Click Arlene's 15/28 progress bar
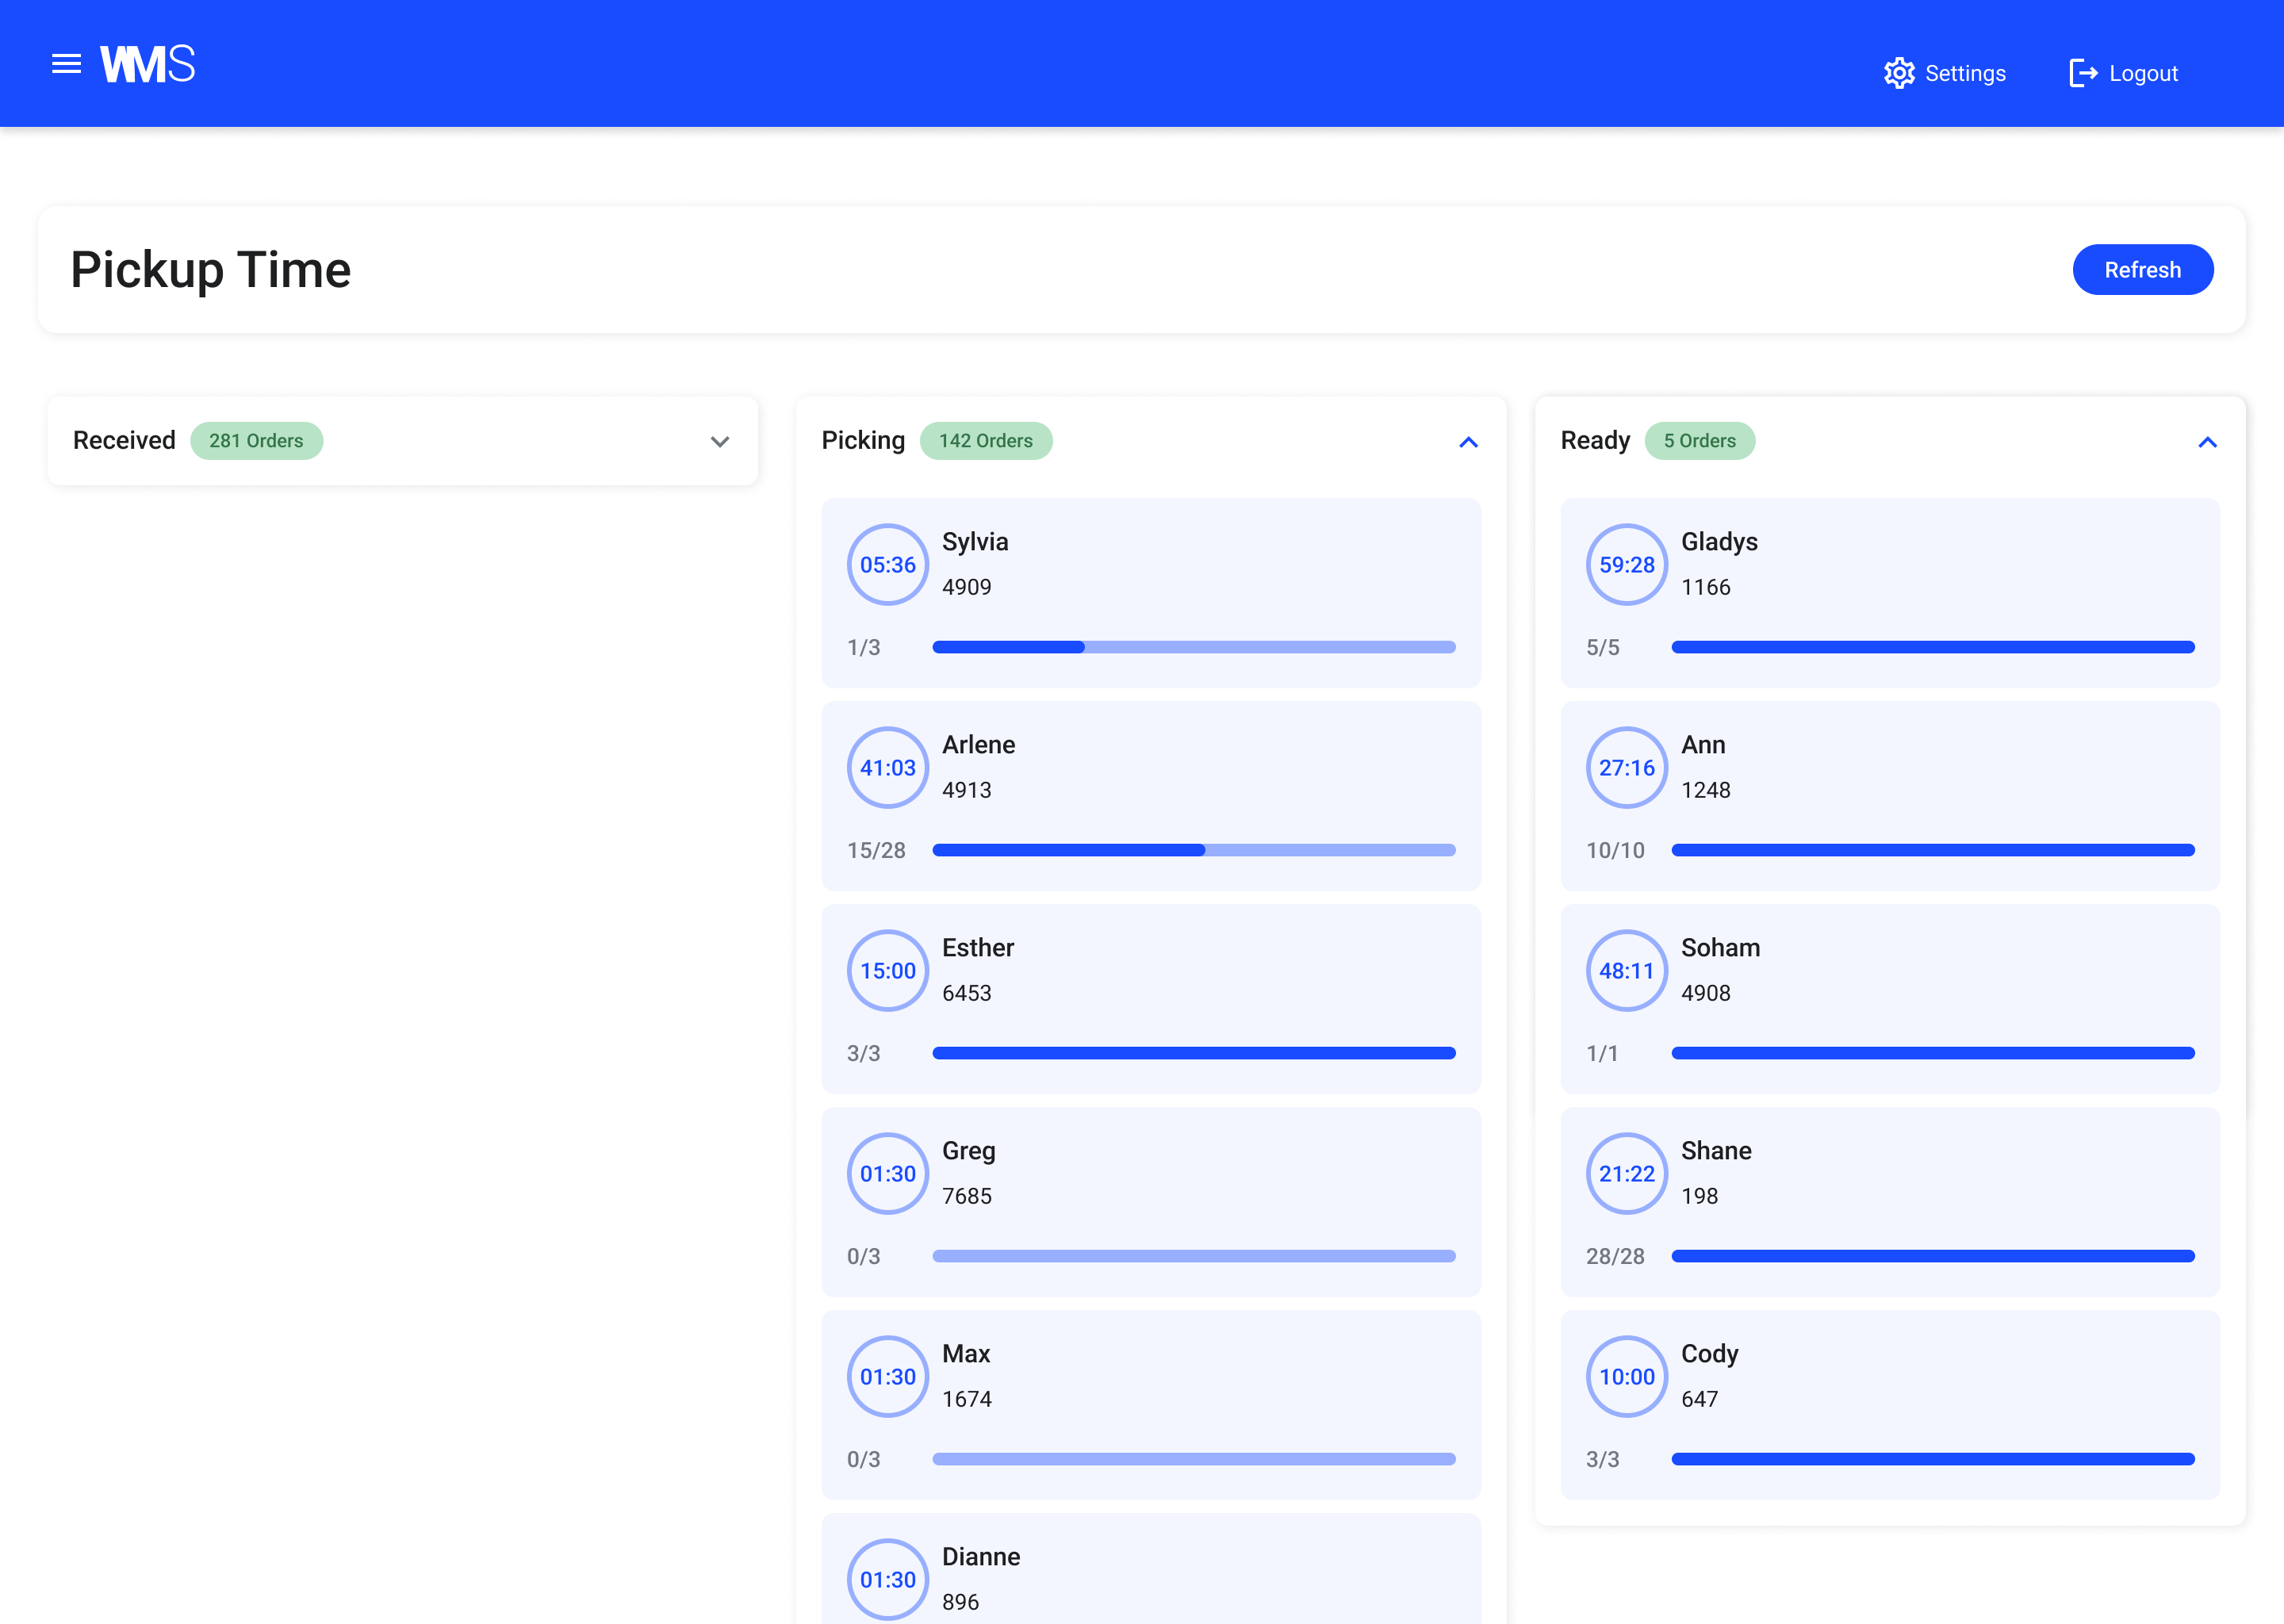The image size is (2284, 1624). tap(1193, 850)
